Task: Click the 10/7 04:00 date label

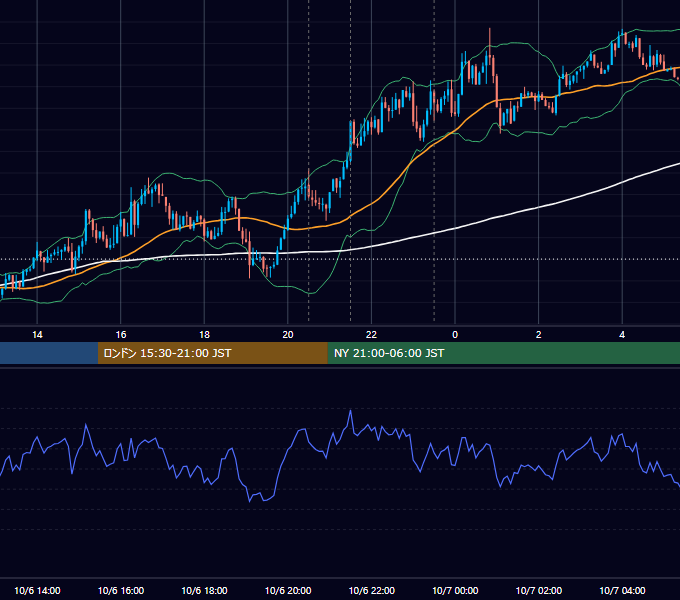Action: (622, 590)
